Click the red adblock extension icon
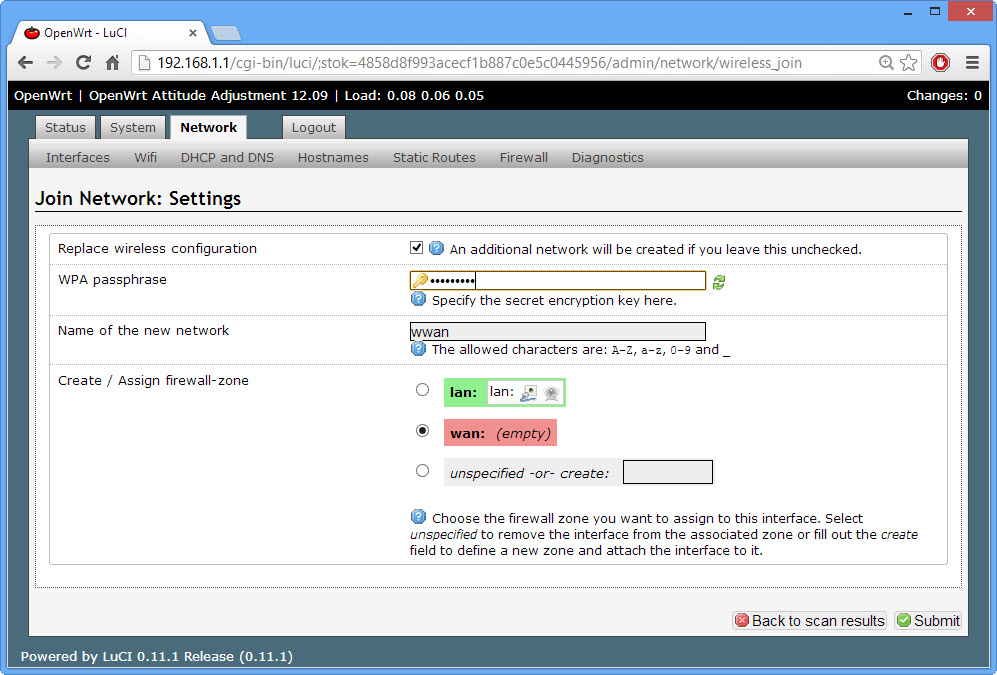 coord(940,62)
